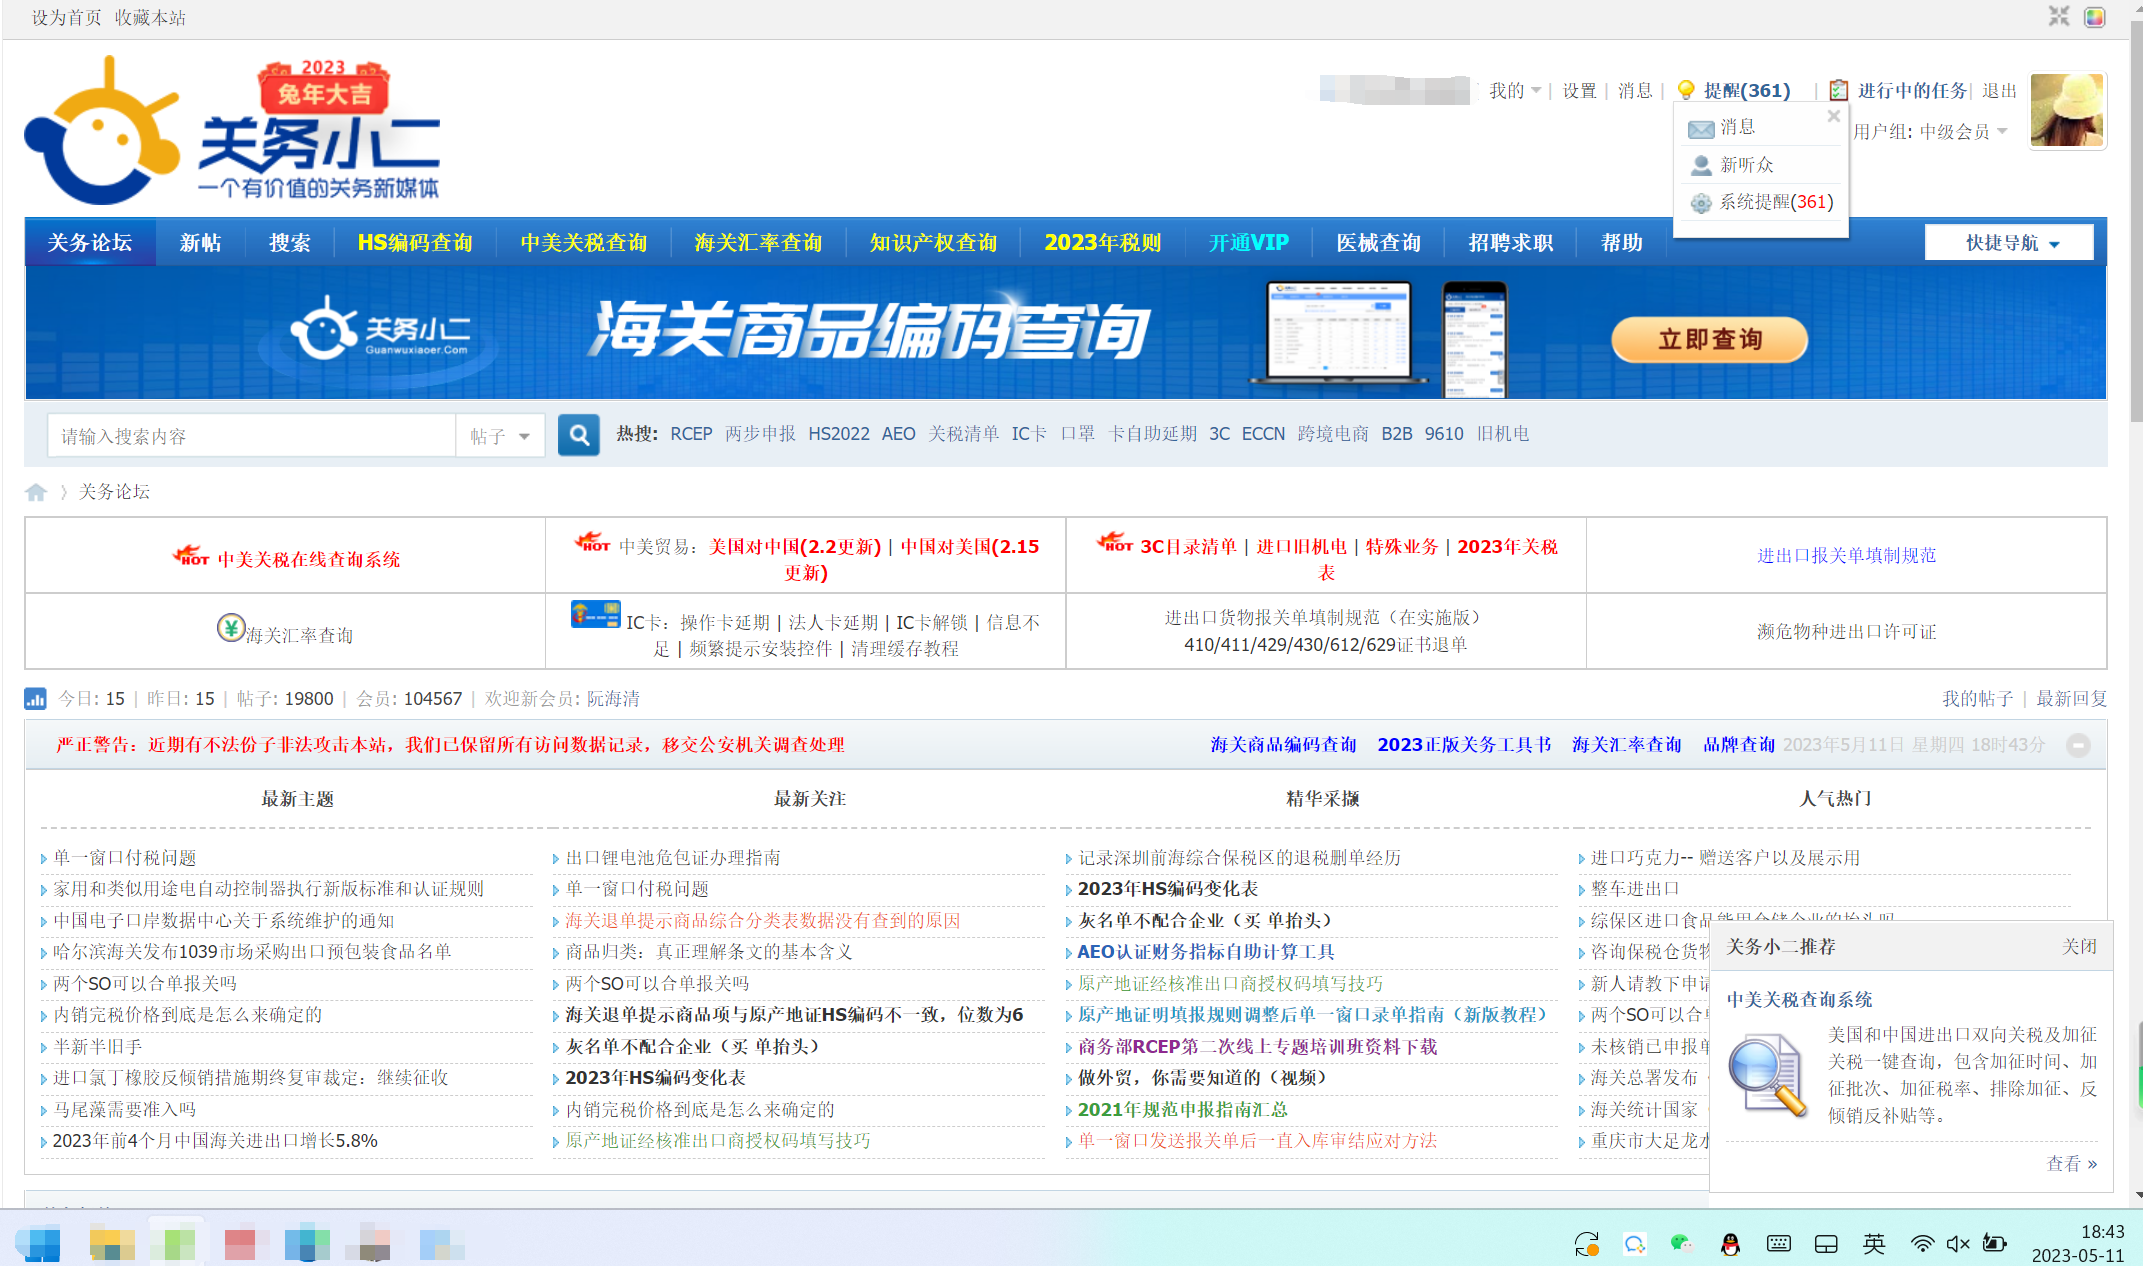Expand the 快捷导航 dropdown

coord(2009,243)
